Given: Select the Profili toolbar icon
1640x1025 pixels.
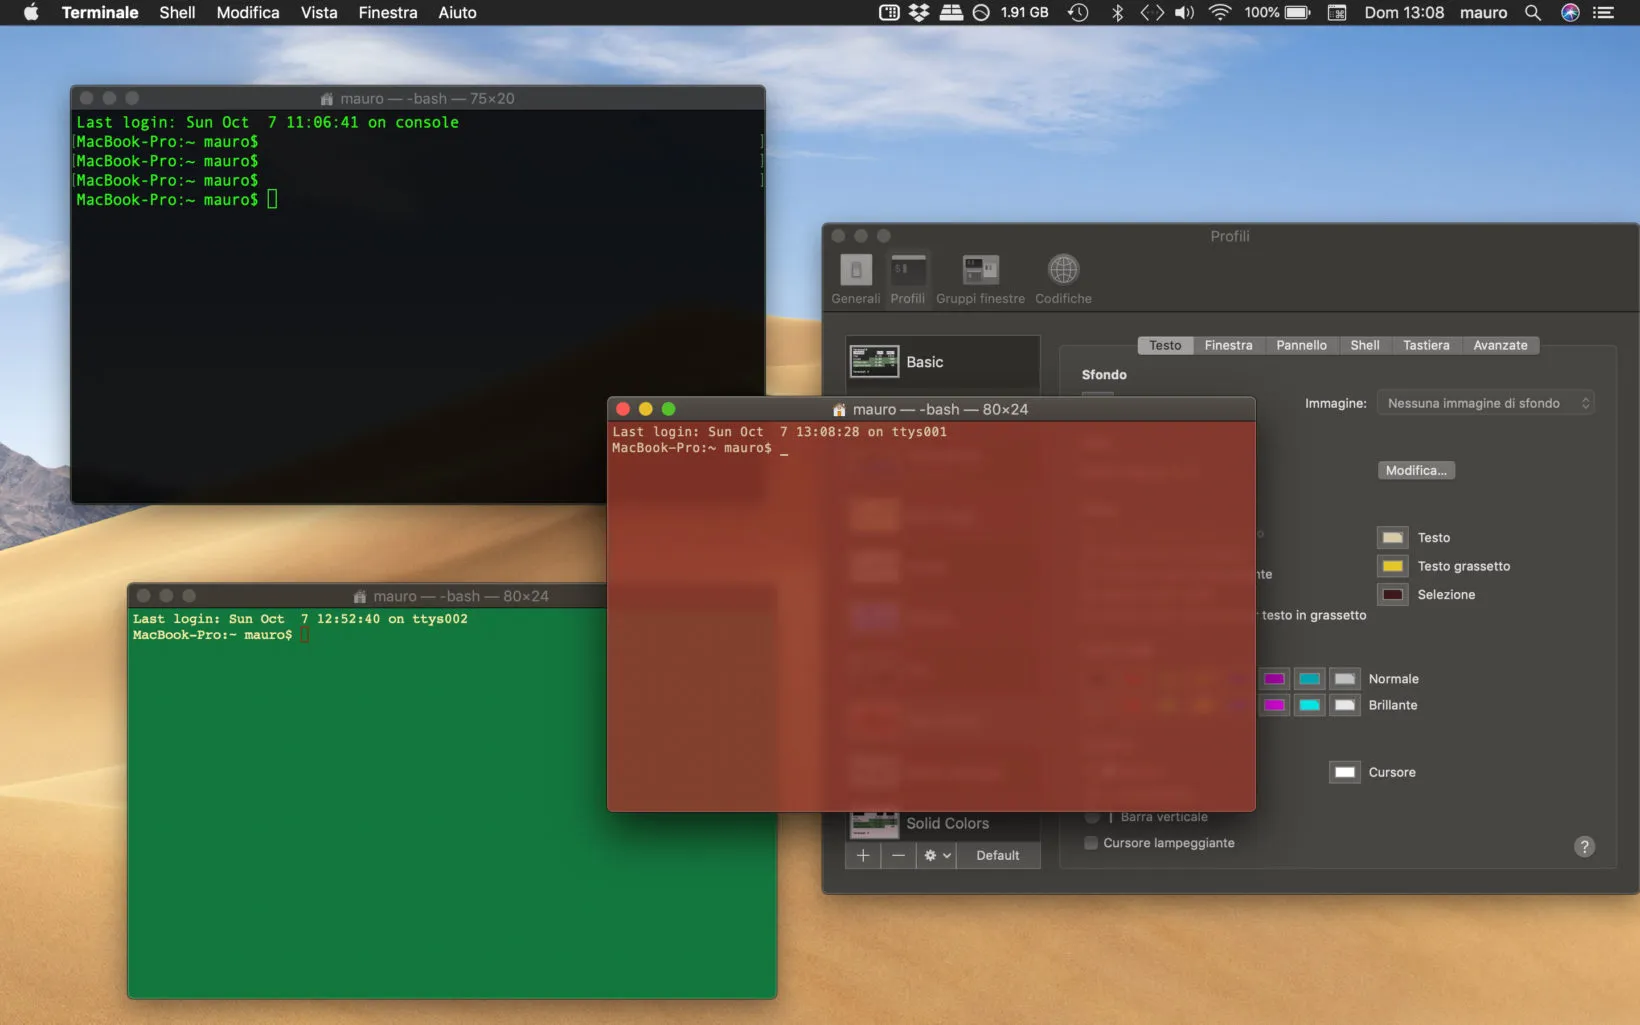Looking at the screenshot, I should 908,279.
